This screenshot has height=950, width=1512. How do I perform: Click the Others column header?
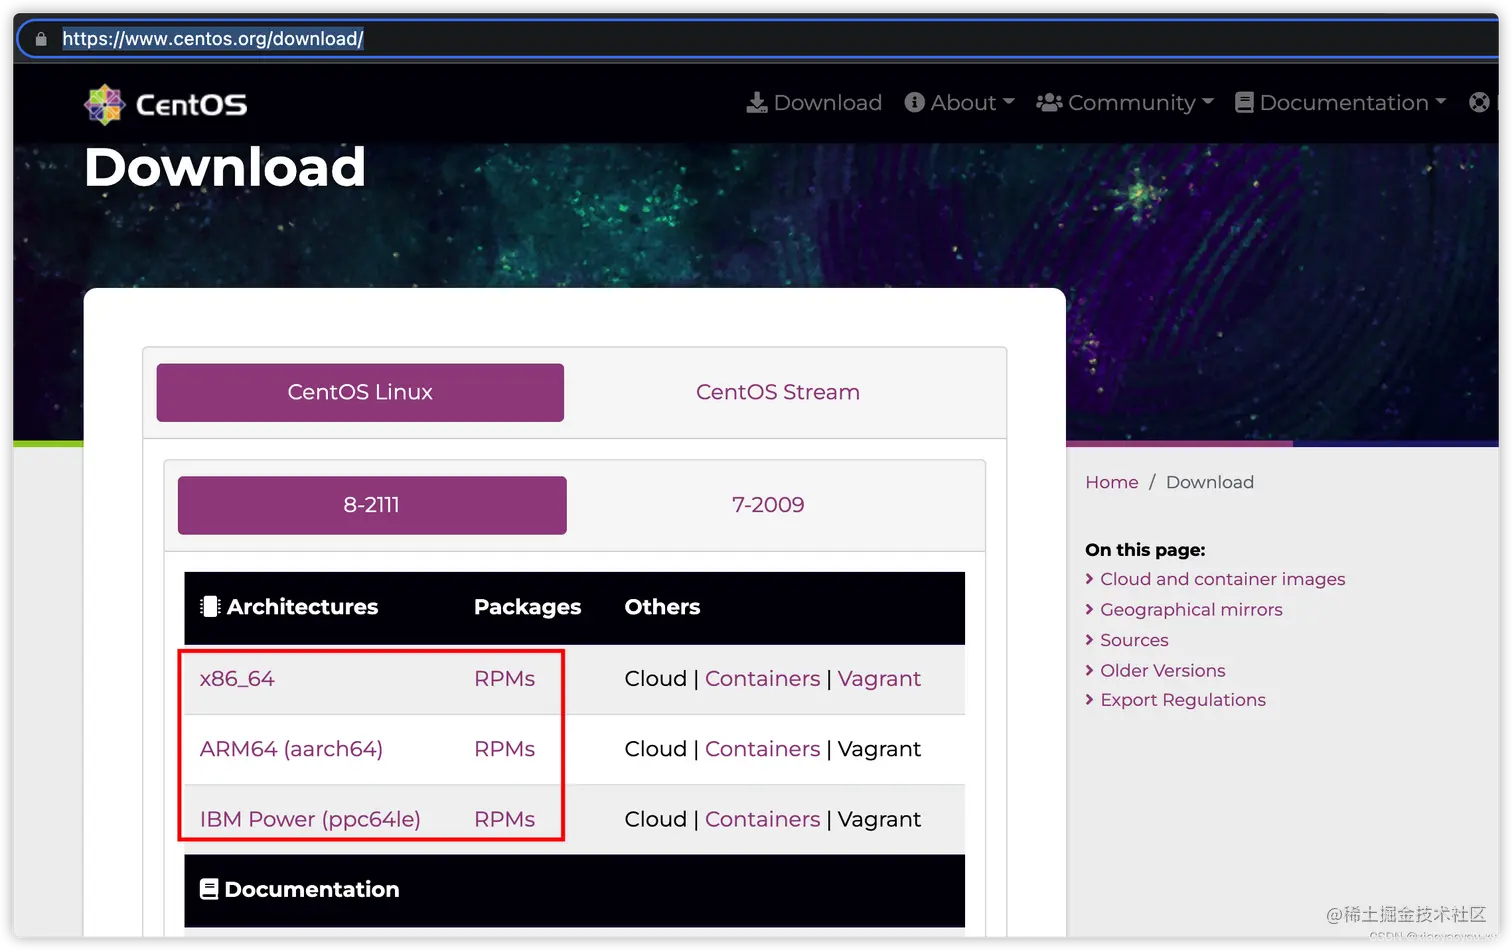click(662, 607)
